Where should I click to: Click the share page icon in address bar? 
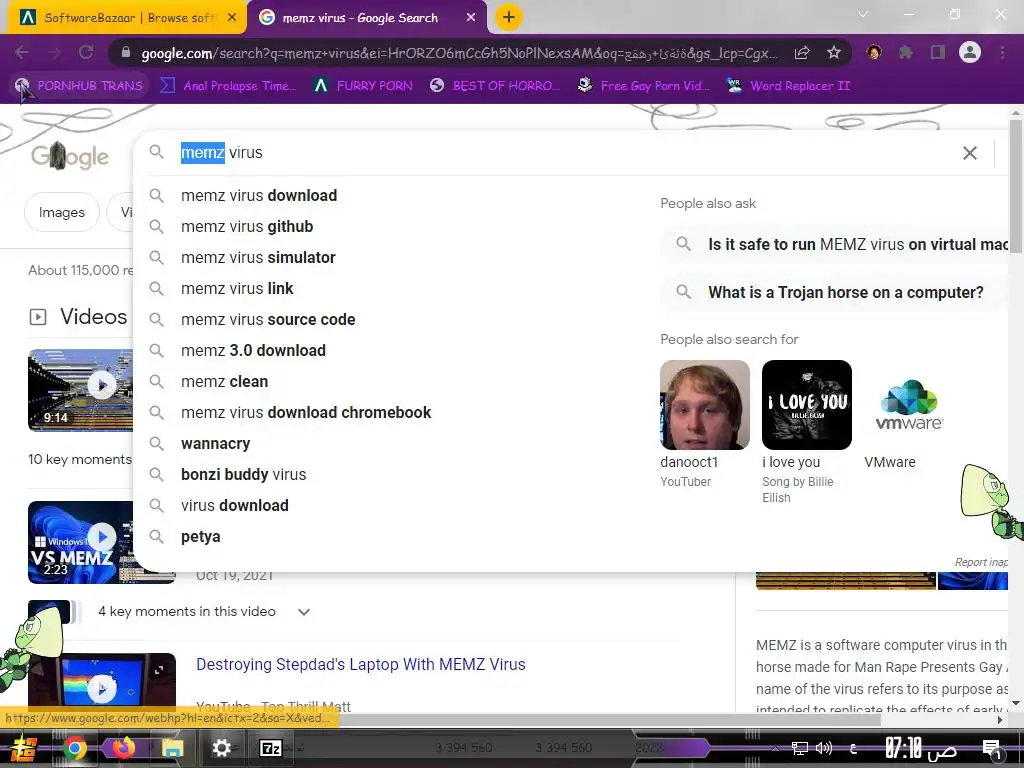point(802,52)
